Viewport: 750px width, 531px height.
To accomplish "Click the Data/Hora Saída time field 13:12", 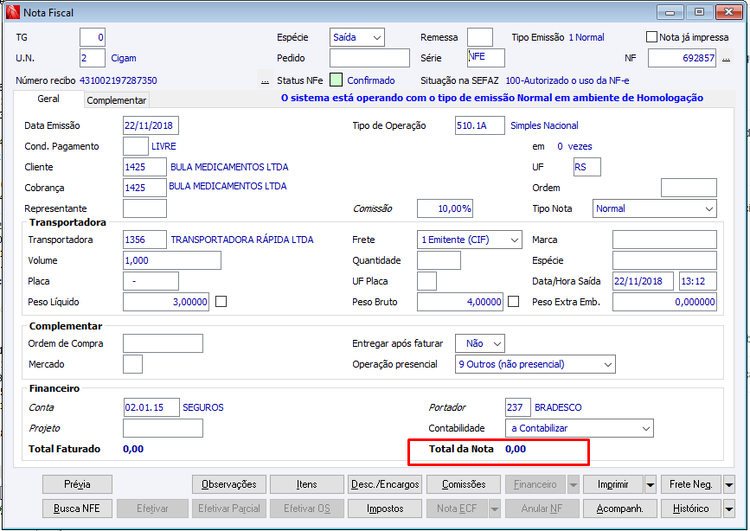I will point(698,281).
